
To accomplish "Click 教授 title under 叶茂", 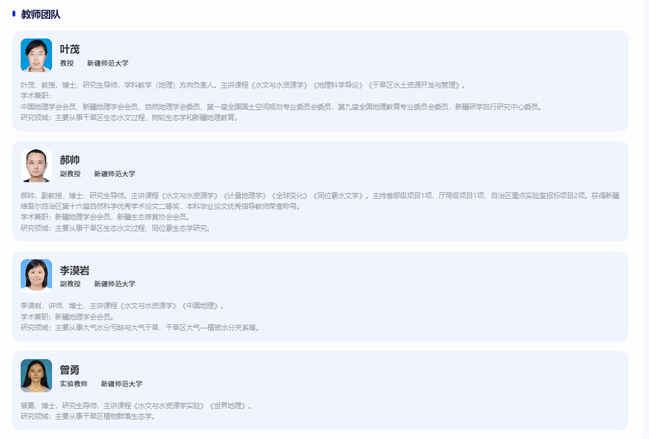I will 67,63.
